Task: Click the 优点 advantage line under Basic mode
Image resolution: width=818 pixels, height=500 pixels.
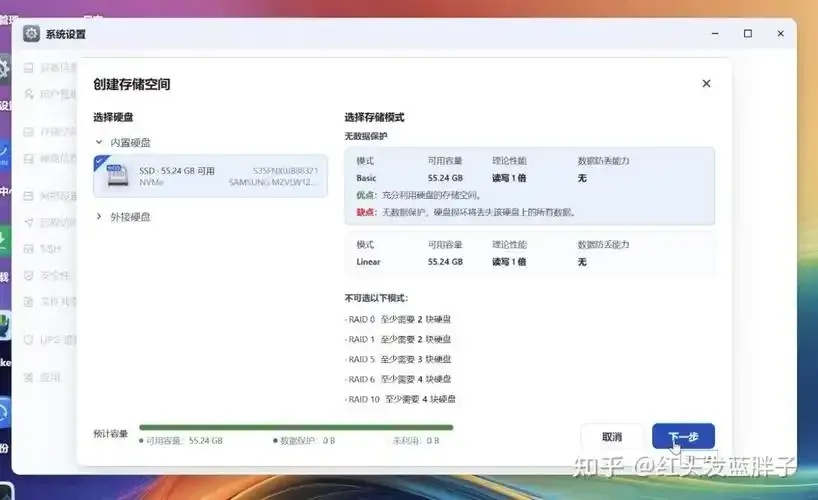Action: [418, 195]
